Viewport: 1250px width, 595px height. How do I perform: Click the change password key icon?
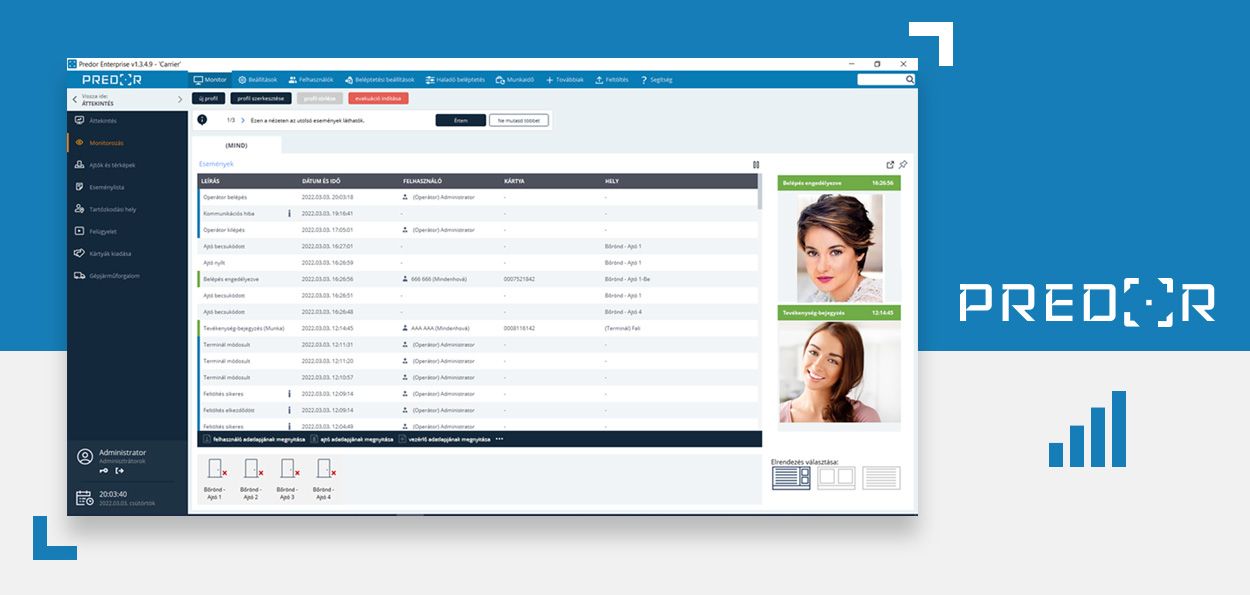point(104,470)
